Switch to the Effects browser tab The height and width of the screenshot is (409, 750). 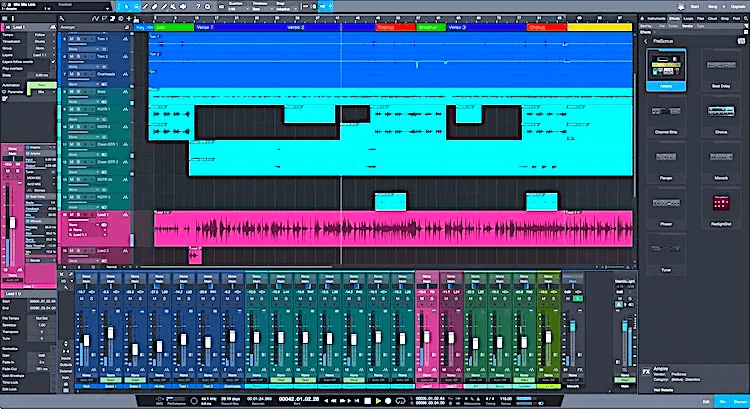pos(674,19)
